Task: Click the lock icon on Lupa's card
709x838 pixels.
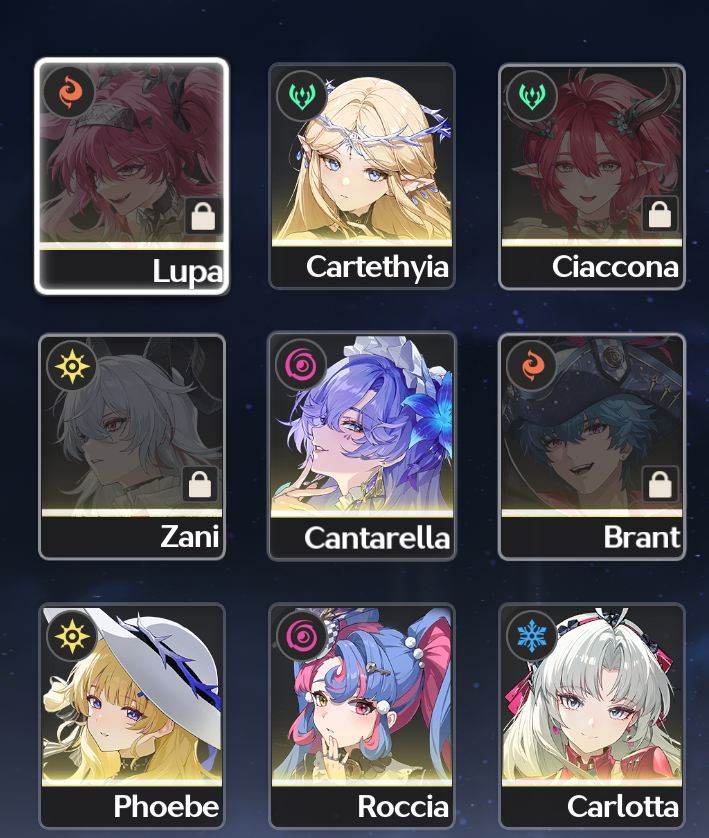Action: pos(203,216)
